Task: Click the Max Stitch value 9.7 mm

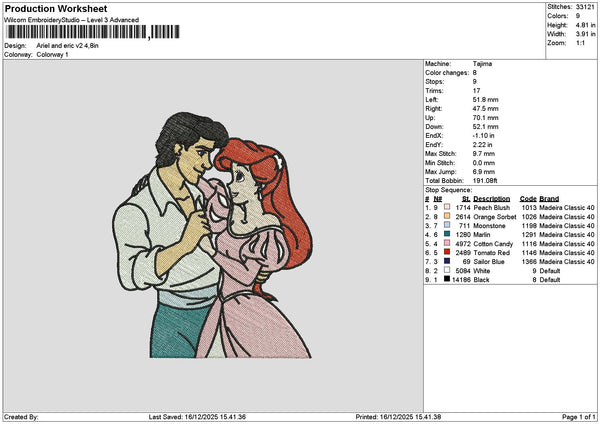Action: (484, 154)
